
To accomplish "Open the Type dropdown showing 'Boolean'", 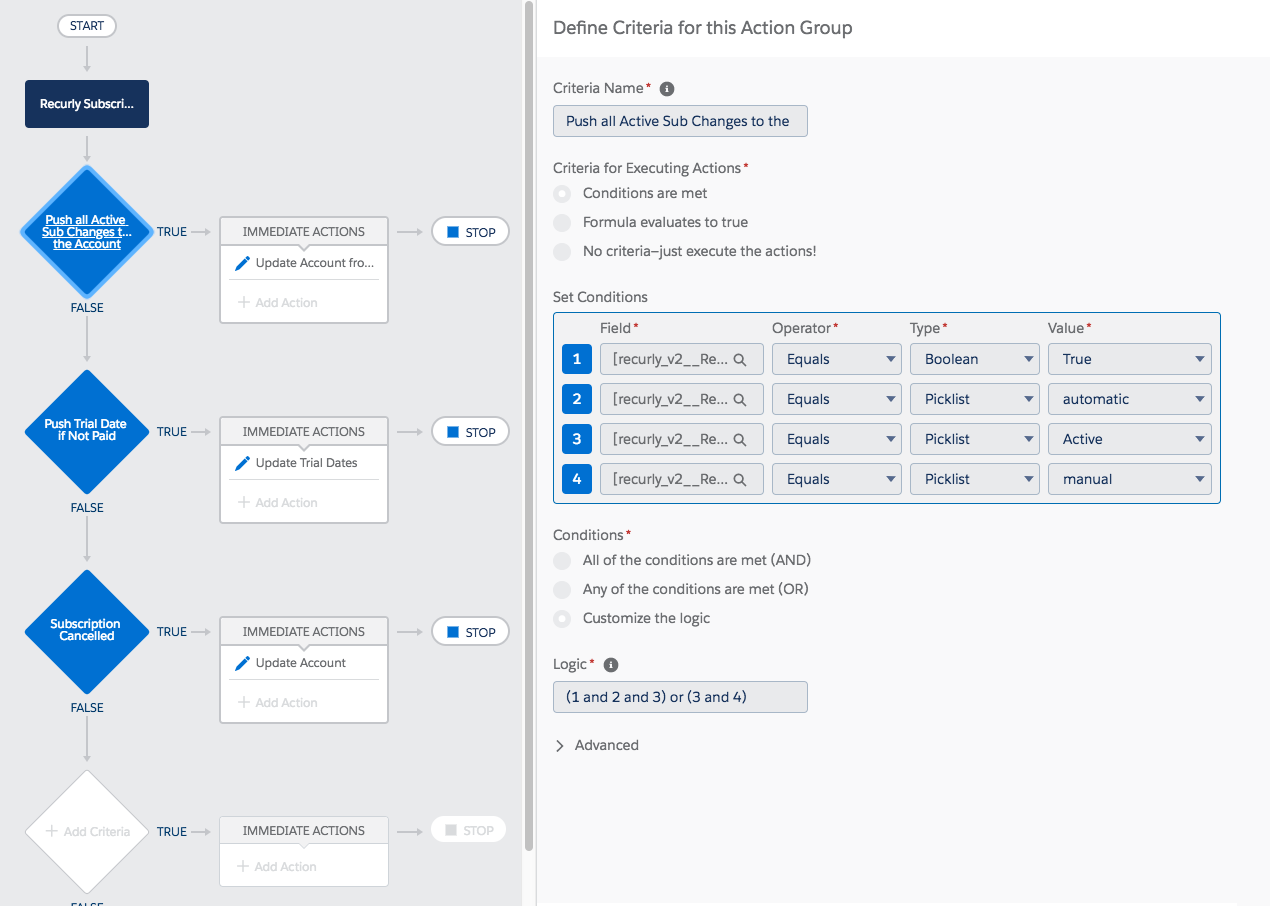I will (x=974, y=359).
